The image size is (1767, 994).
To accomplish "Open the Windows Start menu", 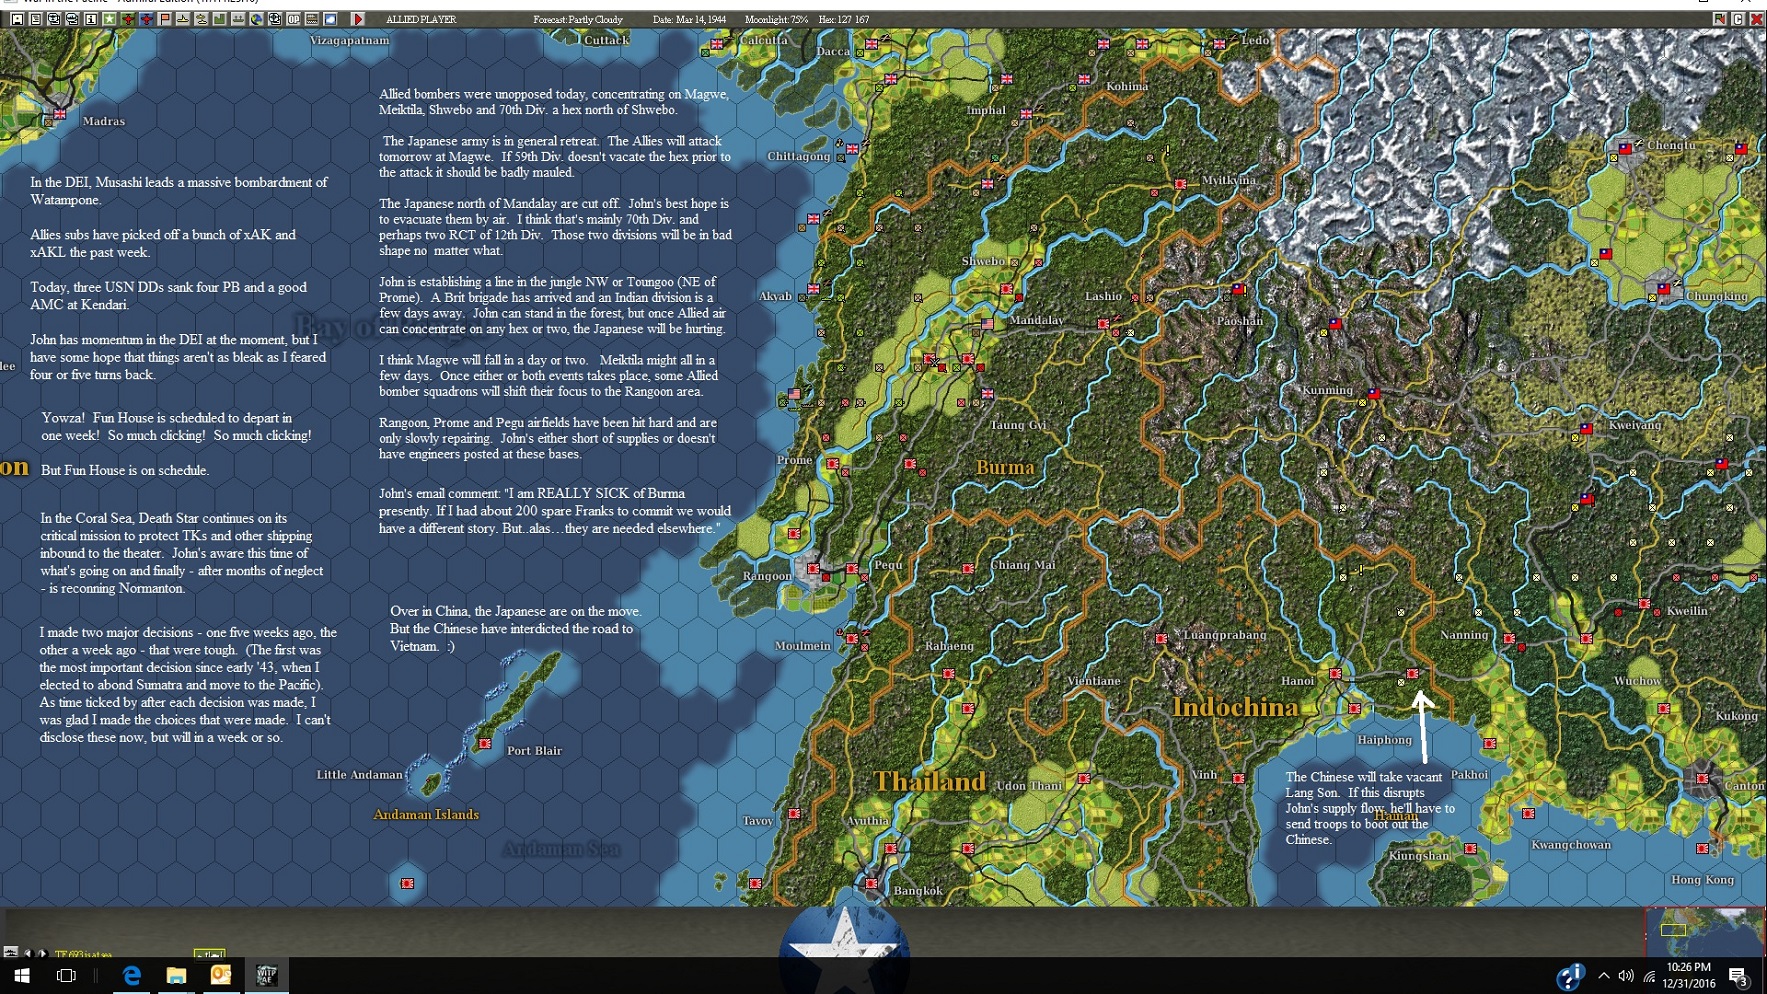I will tap(21, 975).
